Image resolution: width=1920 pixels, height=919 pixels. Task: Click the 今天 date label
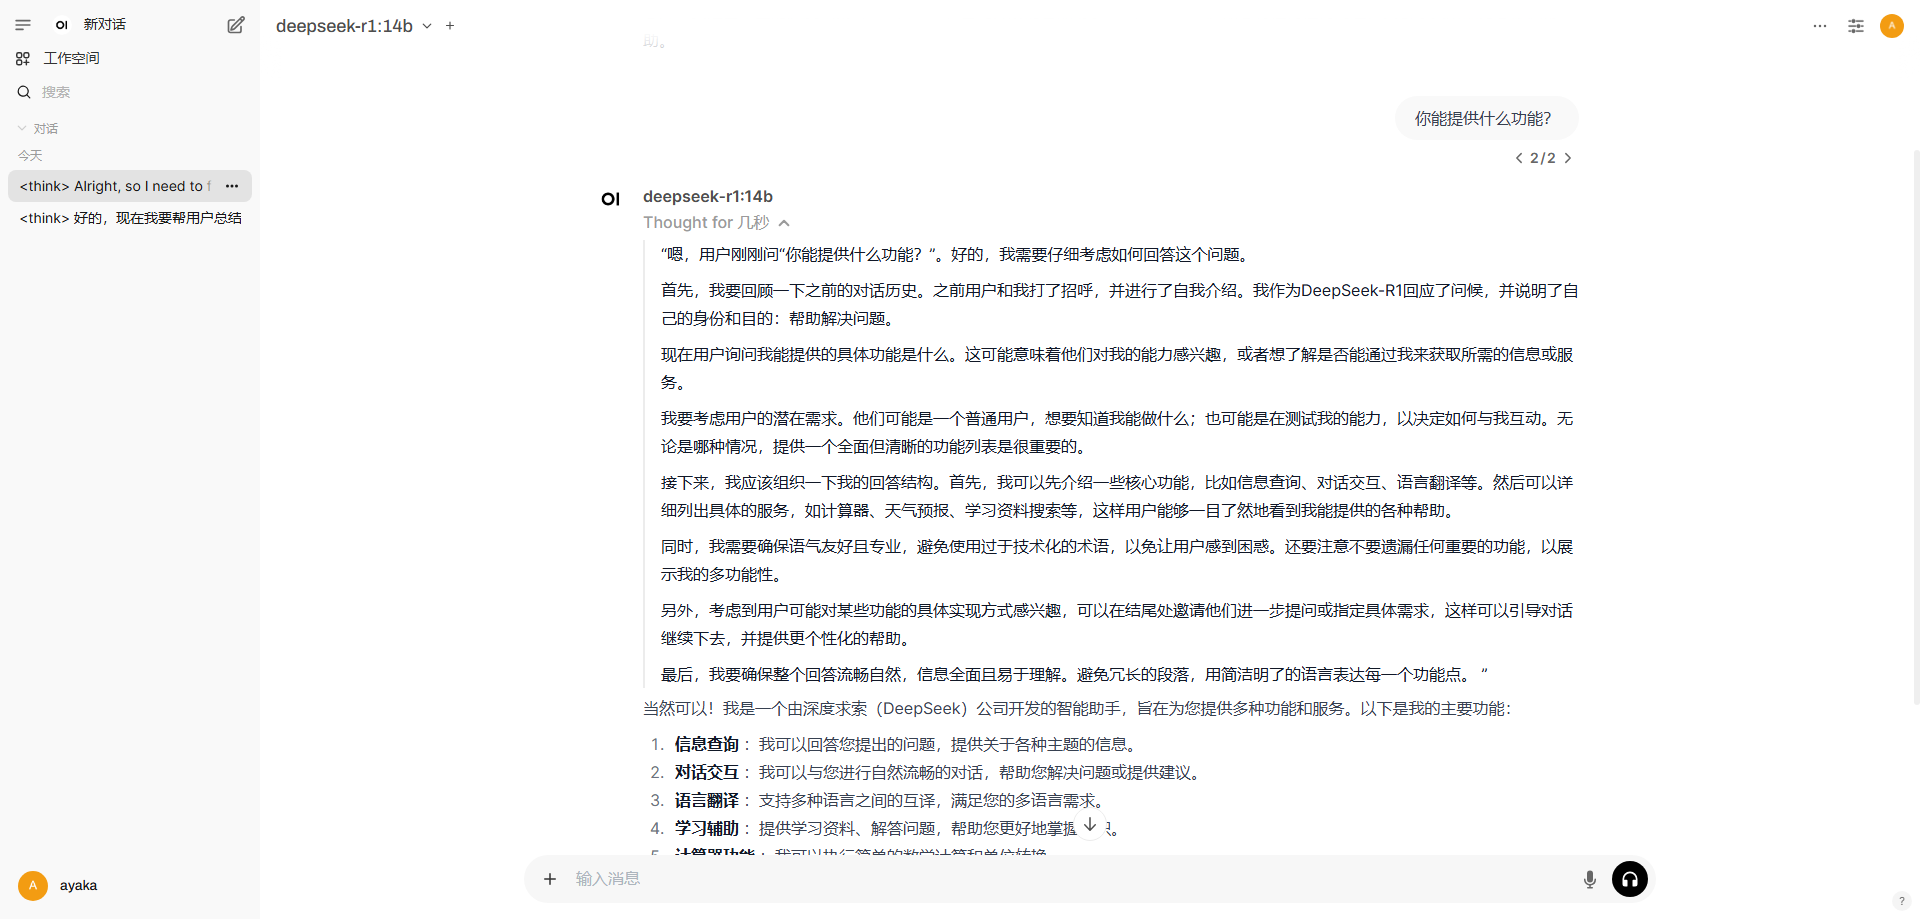click(30, 156)
